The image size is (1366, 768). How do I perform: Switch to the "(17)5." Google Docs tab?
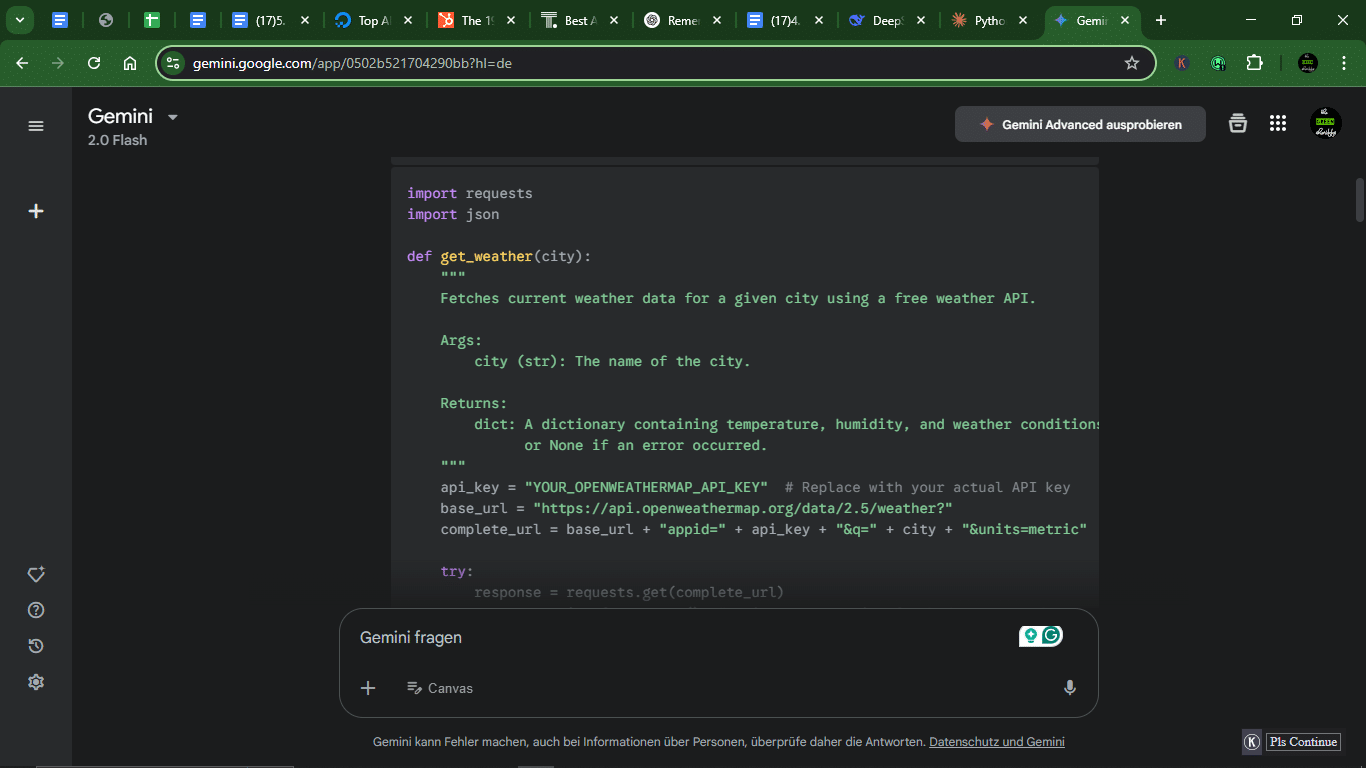point(270,20)
